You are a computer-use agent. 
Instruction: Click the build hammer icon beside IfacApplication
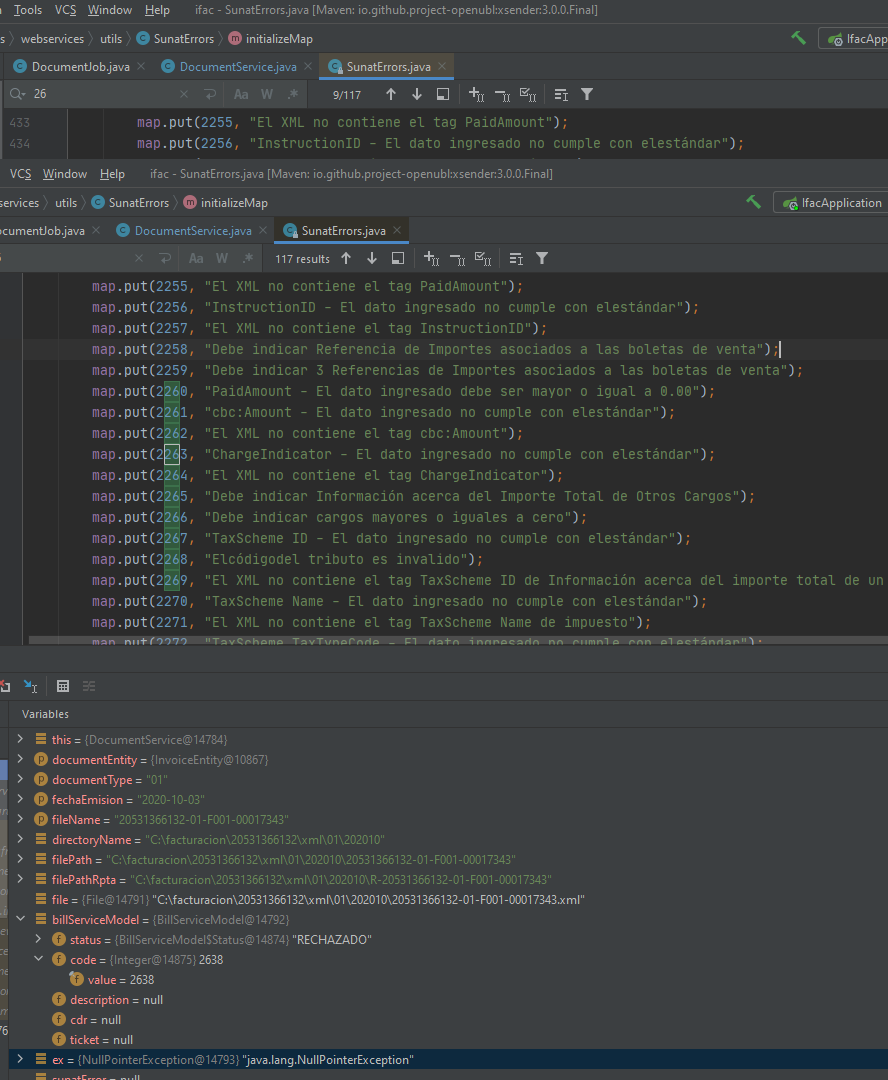pyautogui.click(x=754, y=202)
